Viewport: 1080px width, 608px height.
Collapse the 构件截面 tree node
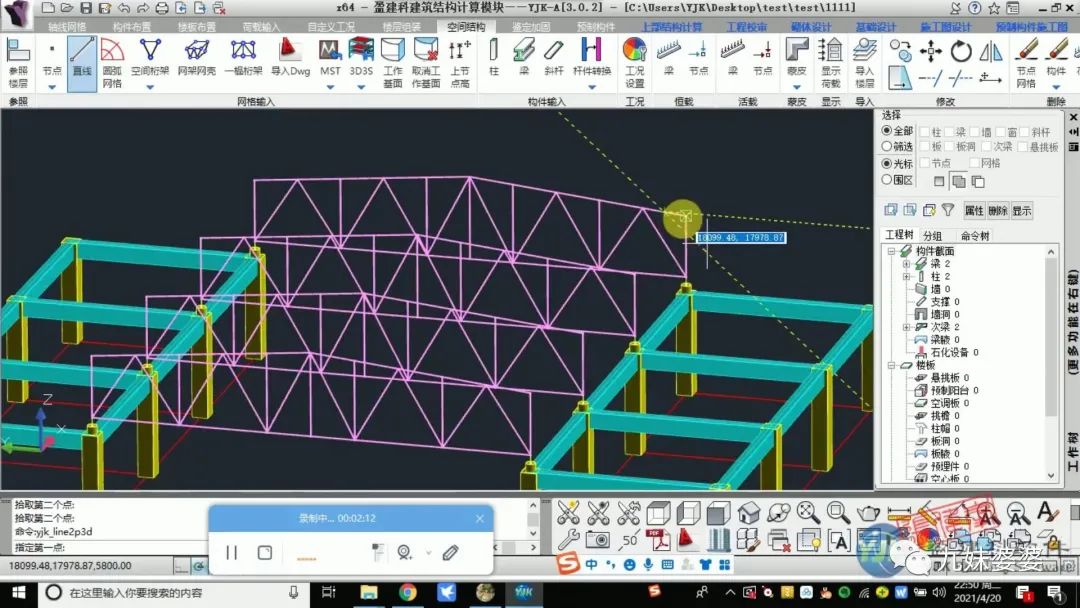click(891, 251)
